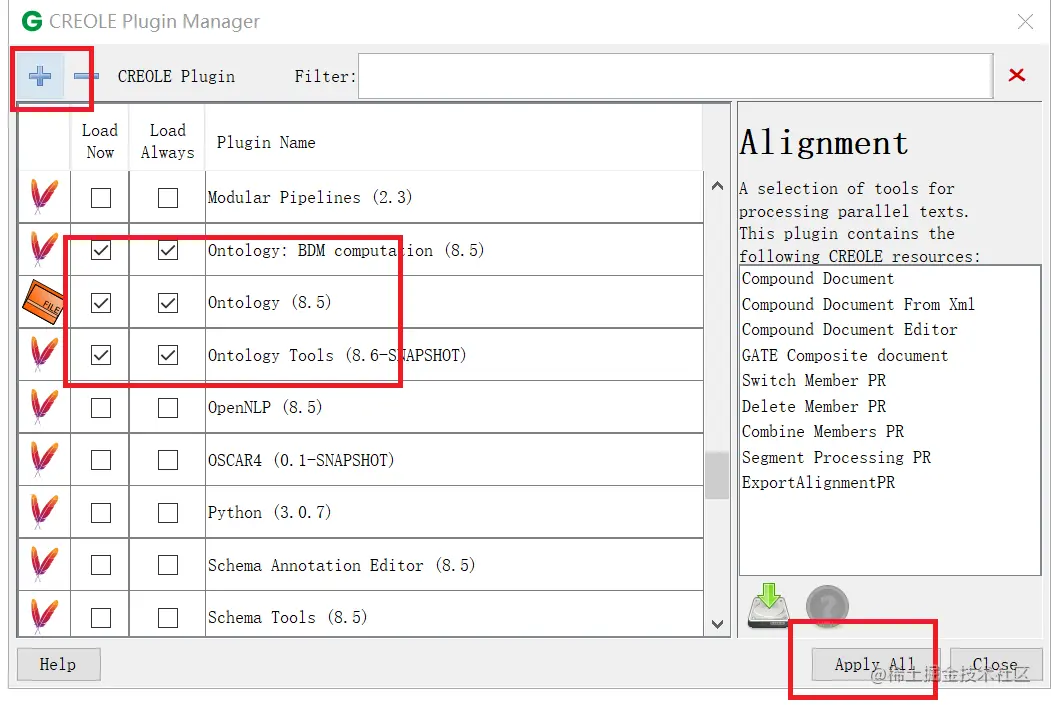The height and width of the screenshot is (705, 1051).
Task: Select the Ontology: BDM computation (8.5) name
Action: [346, 250]
